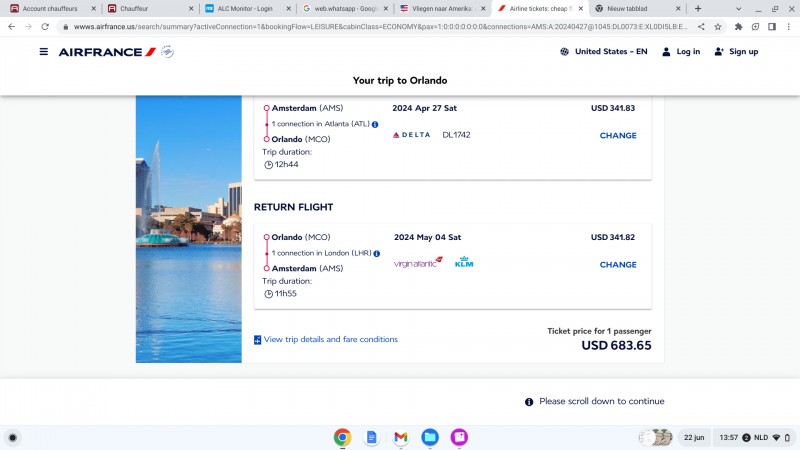
Task: Change the return Orlando to Amsterdam flight
Action: [x=618, y=265]
